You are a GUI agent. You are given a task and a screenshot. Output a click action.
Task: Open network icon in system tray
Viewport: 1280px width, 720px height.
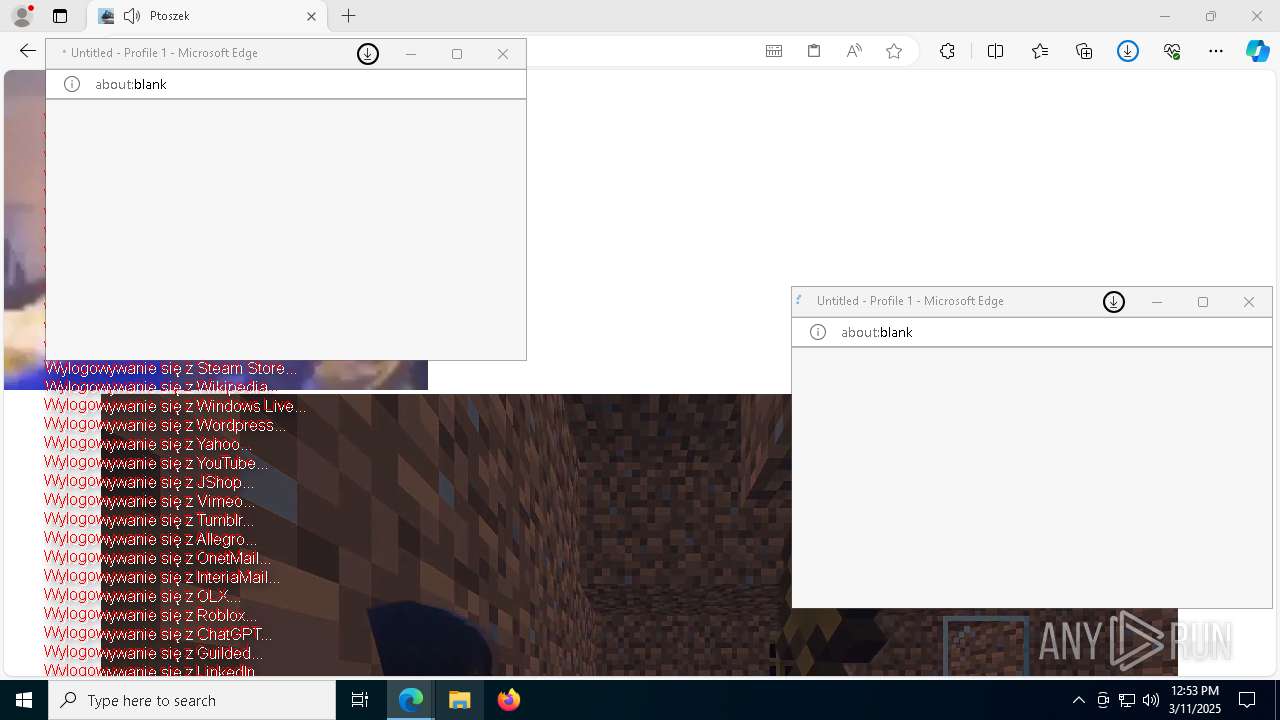tap(1127, 700)
